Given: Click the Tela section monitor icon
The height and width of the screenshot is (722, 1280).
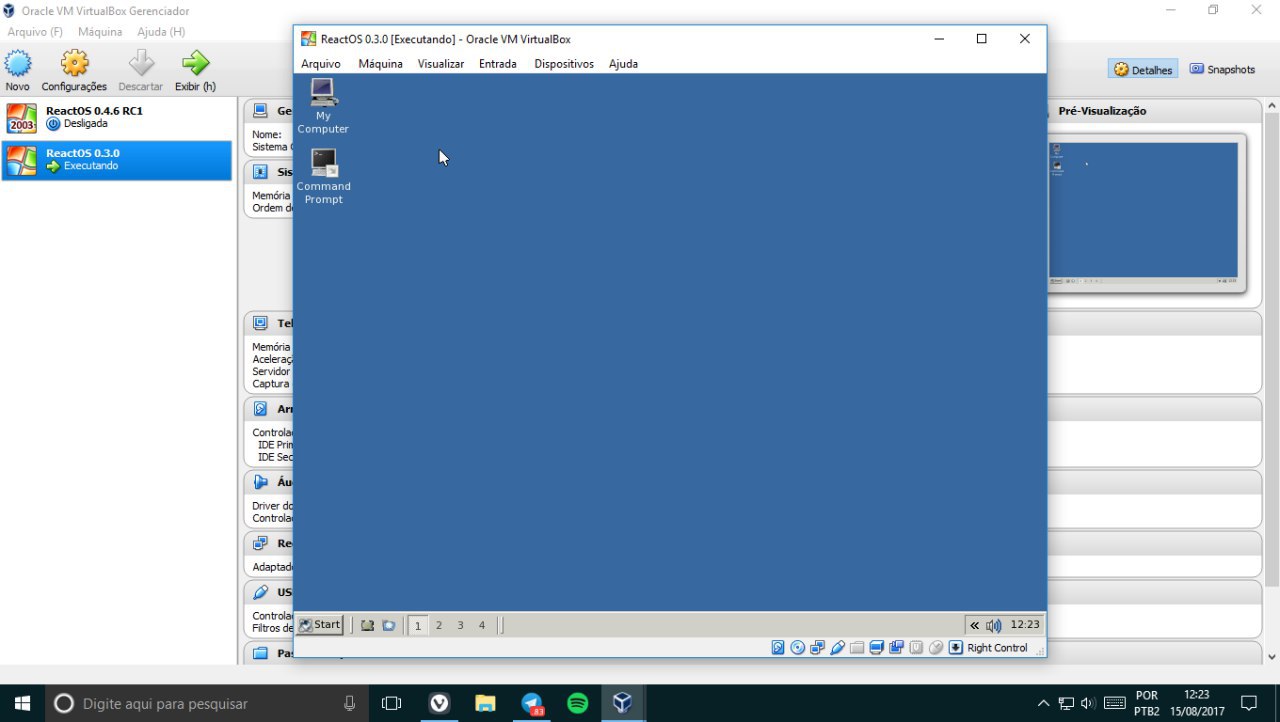Looking at the screenshot, I should click(260, 323).
